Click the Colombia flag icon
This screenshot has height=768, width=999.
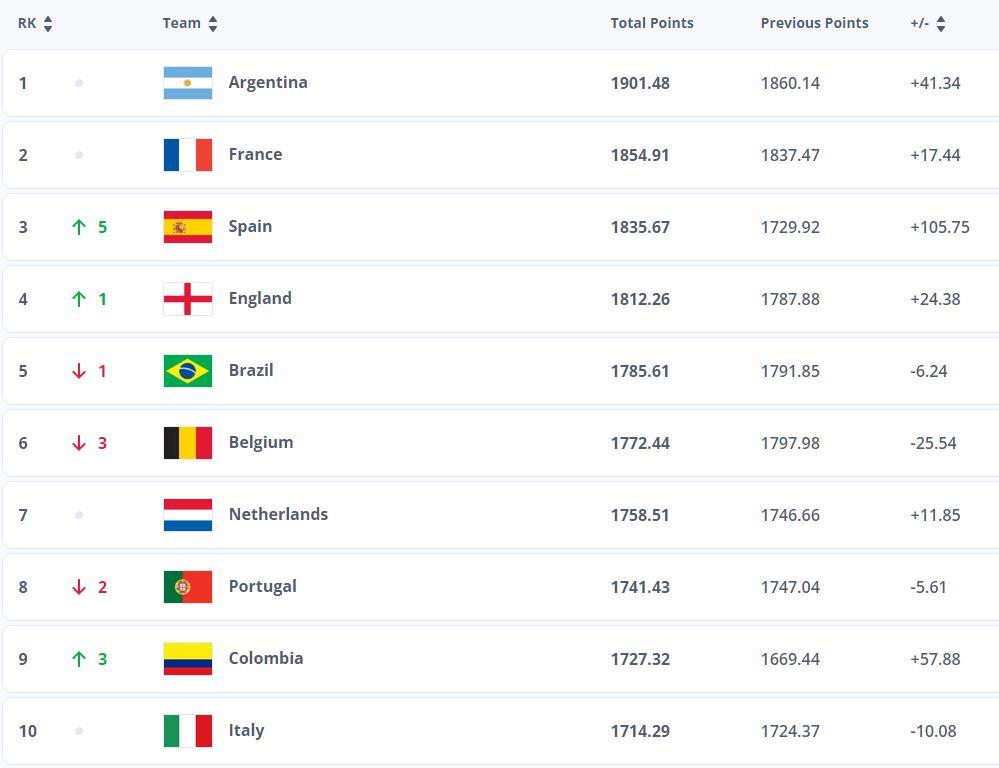click(188, 659)
